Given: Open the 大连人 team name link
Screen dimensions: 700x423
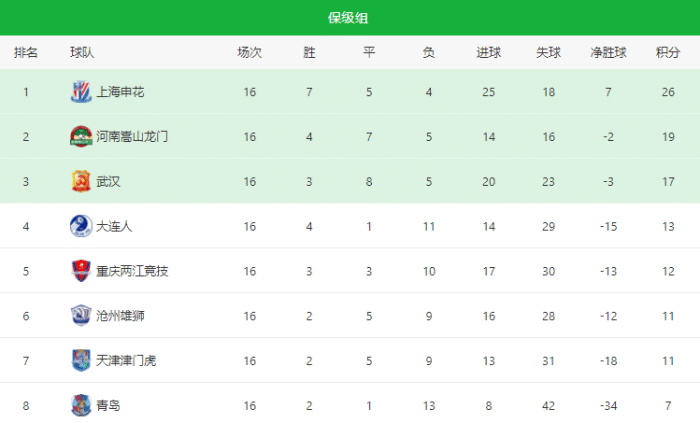Looking at the screenshot, I should [x=114, y=226].
